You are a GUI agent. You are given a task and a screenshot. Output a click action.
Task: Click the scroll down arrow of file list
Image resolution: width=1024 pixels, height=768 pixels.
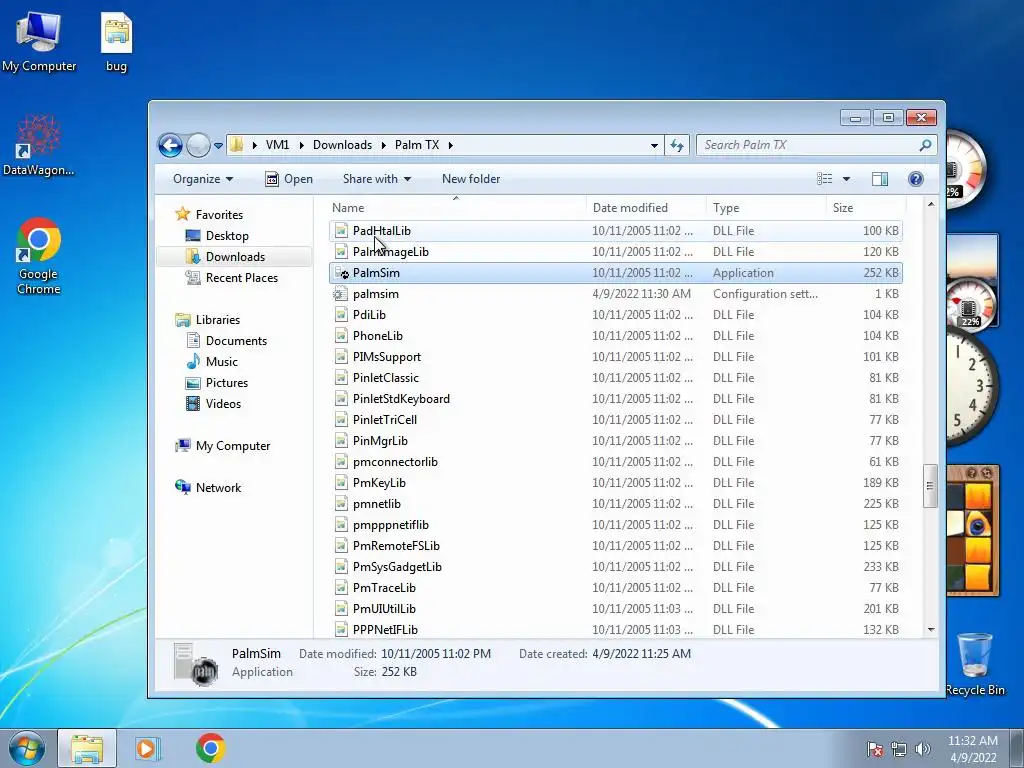pos(931,630)
